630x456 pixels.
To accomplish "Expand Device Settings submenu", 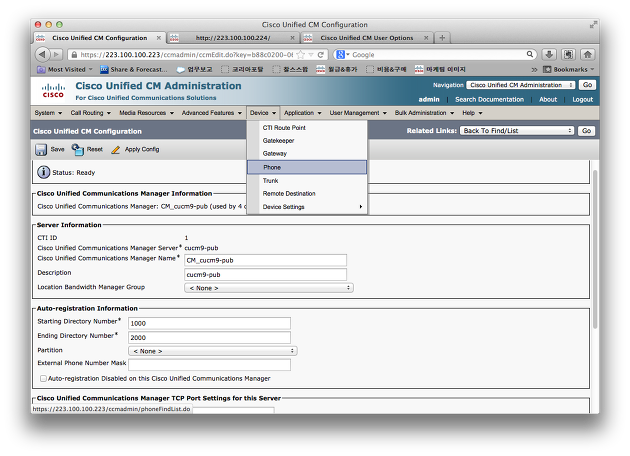I will (x=307, y=207).
